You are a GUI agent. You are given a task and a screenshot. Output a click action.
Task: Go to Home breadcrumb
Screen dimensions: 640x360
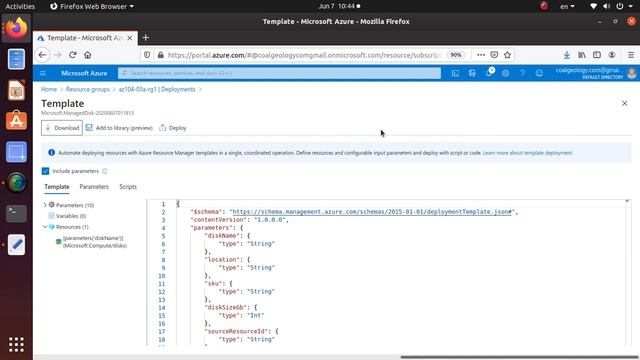[49, 89]
